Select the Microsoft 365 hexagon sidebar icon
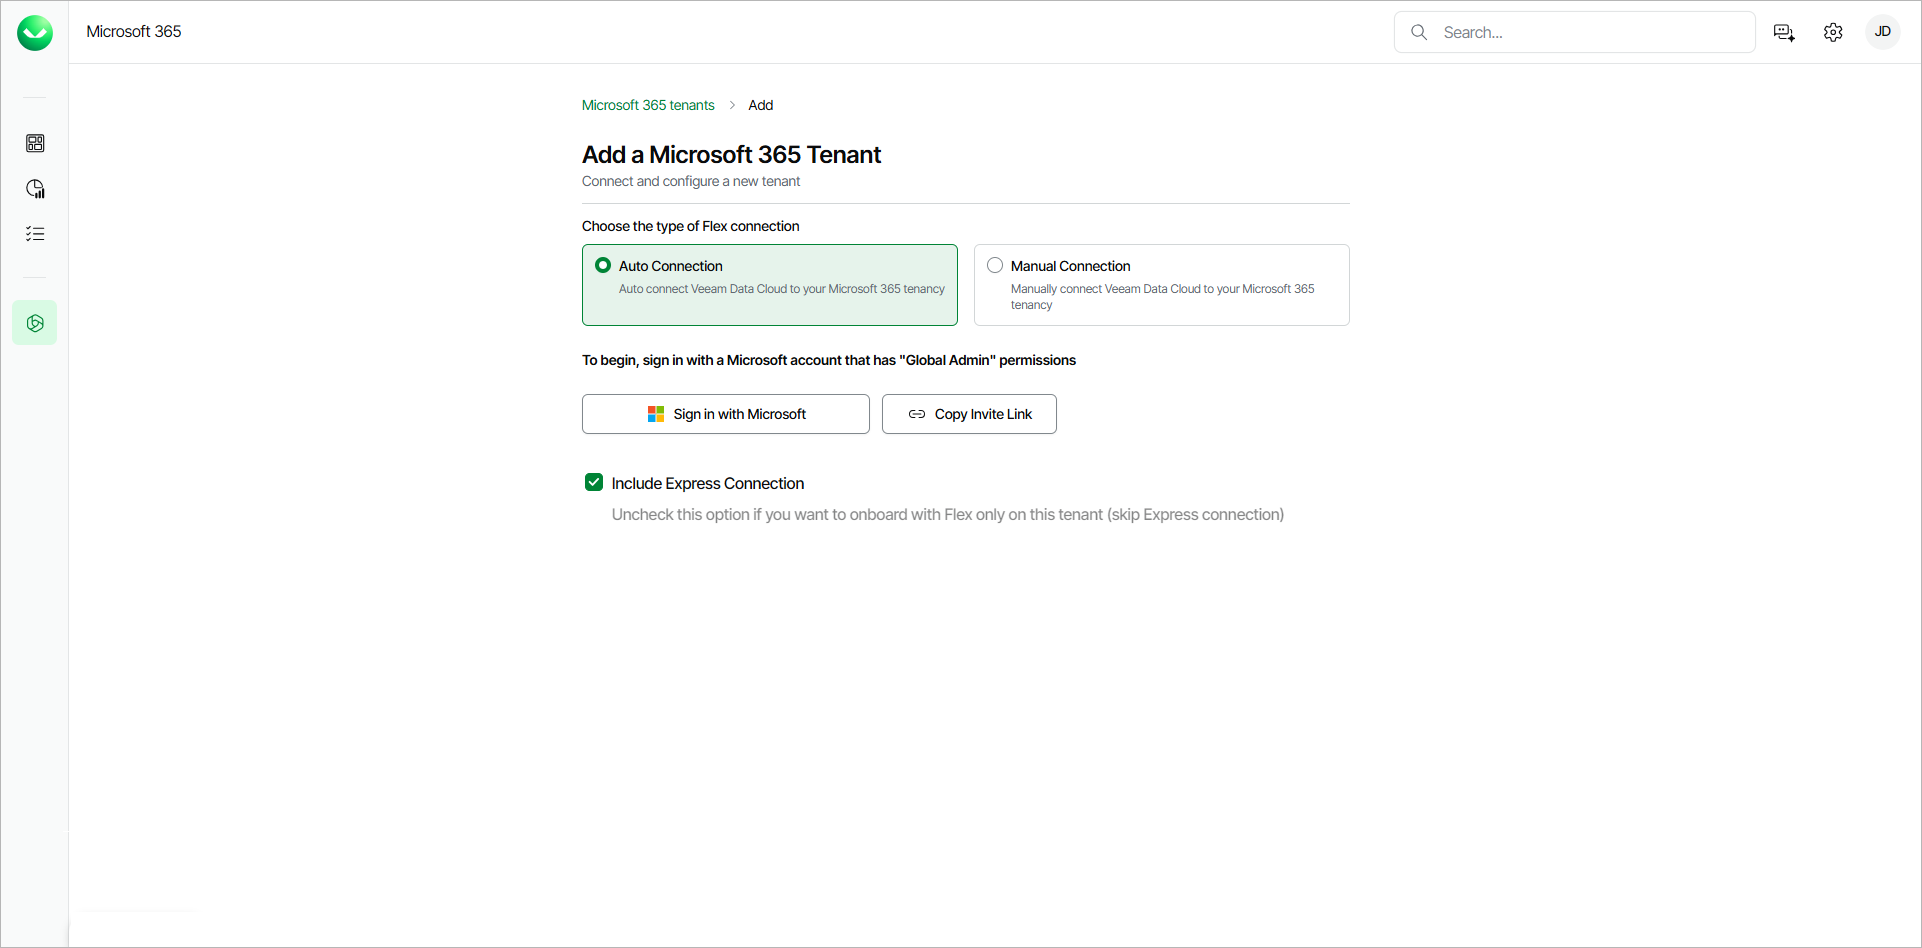The height and width of the screenshot is (948, 1922). pos(35,323)
